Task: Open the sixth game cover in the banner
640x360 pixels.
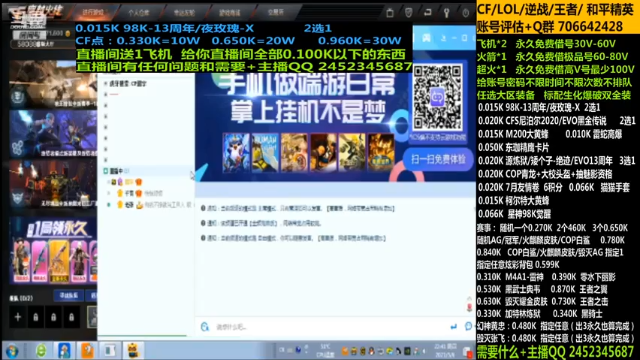Action: tap(381, 152)
